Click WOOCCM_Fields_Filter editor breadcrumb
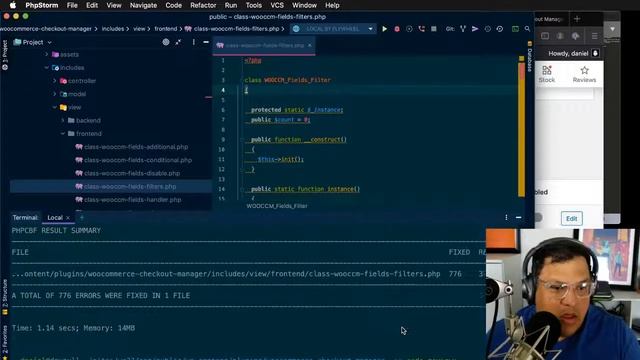The height and width of the screenshot is (360, 640). pyautogui.click(x=277, y=206)
